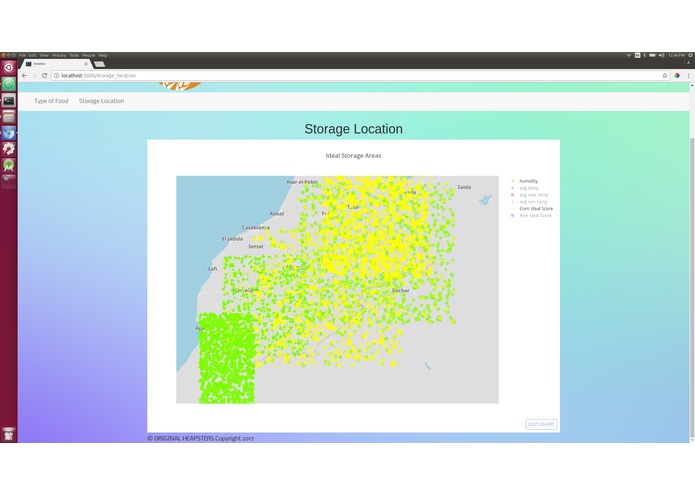This screenshot has height=494, width=695.
Task: Click the scrollbar up arrow
Action: click(692, 86)
